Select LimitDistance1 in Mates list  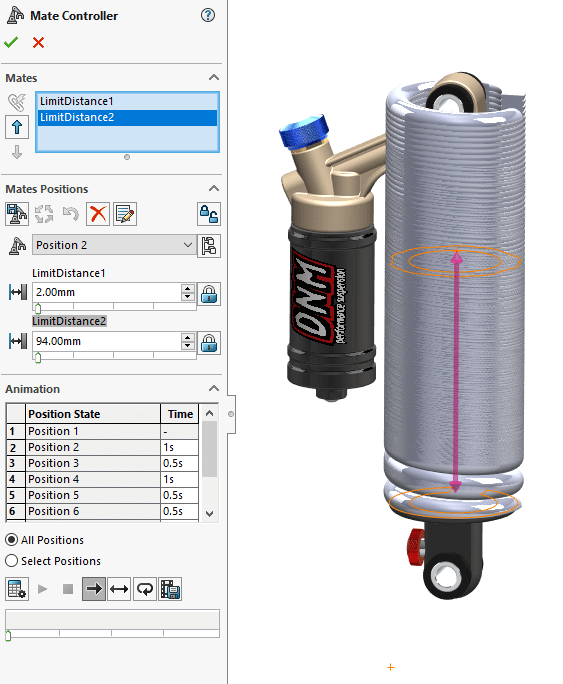[127, 101]
